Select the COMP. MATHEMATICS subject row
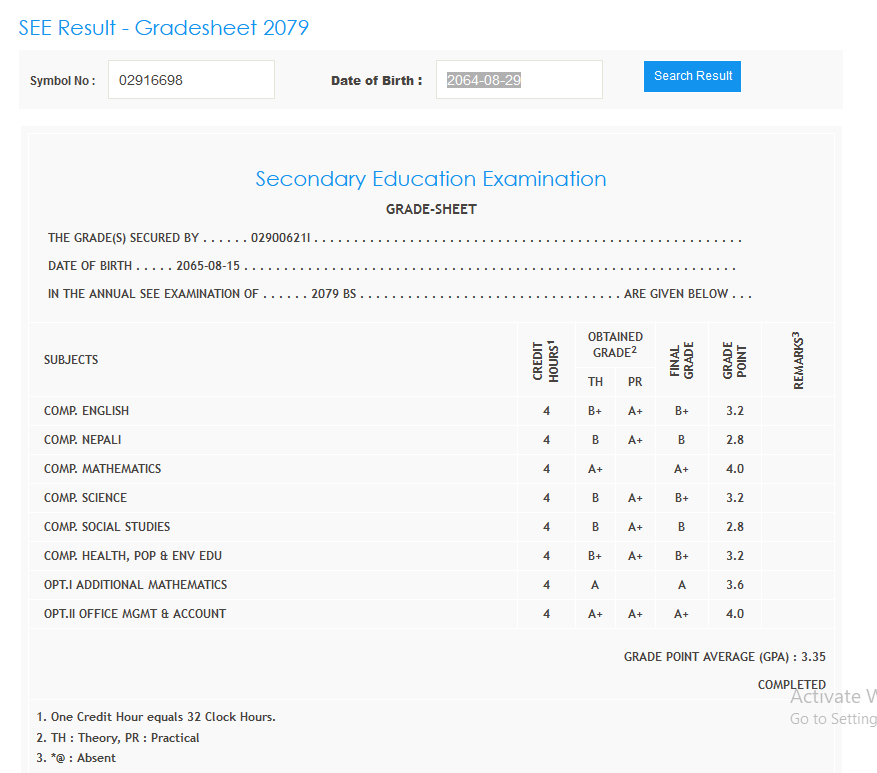 tap(103, 469)
